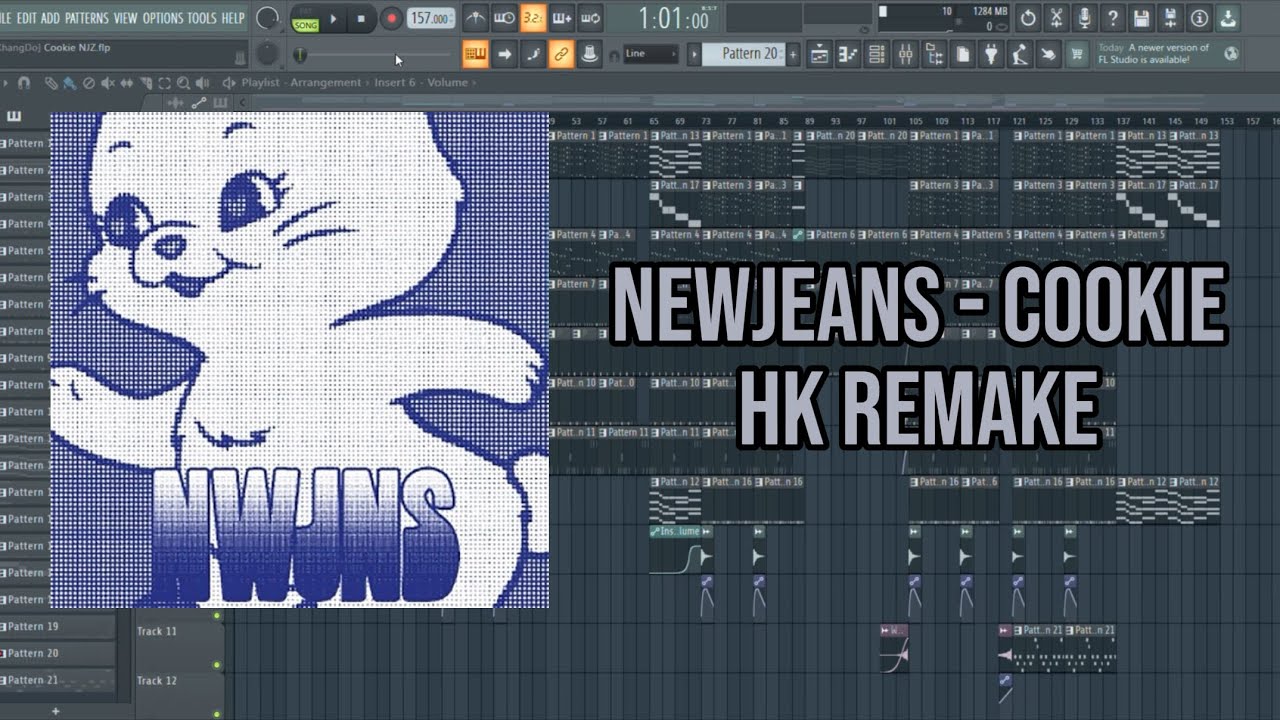Toggle typing keyboard to piano

coord(476,54)
